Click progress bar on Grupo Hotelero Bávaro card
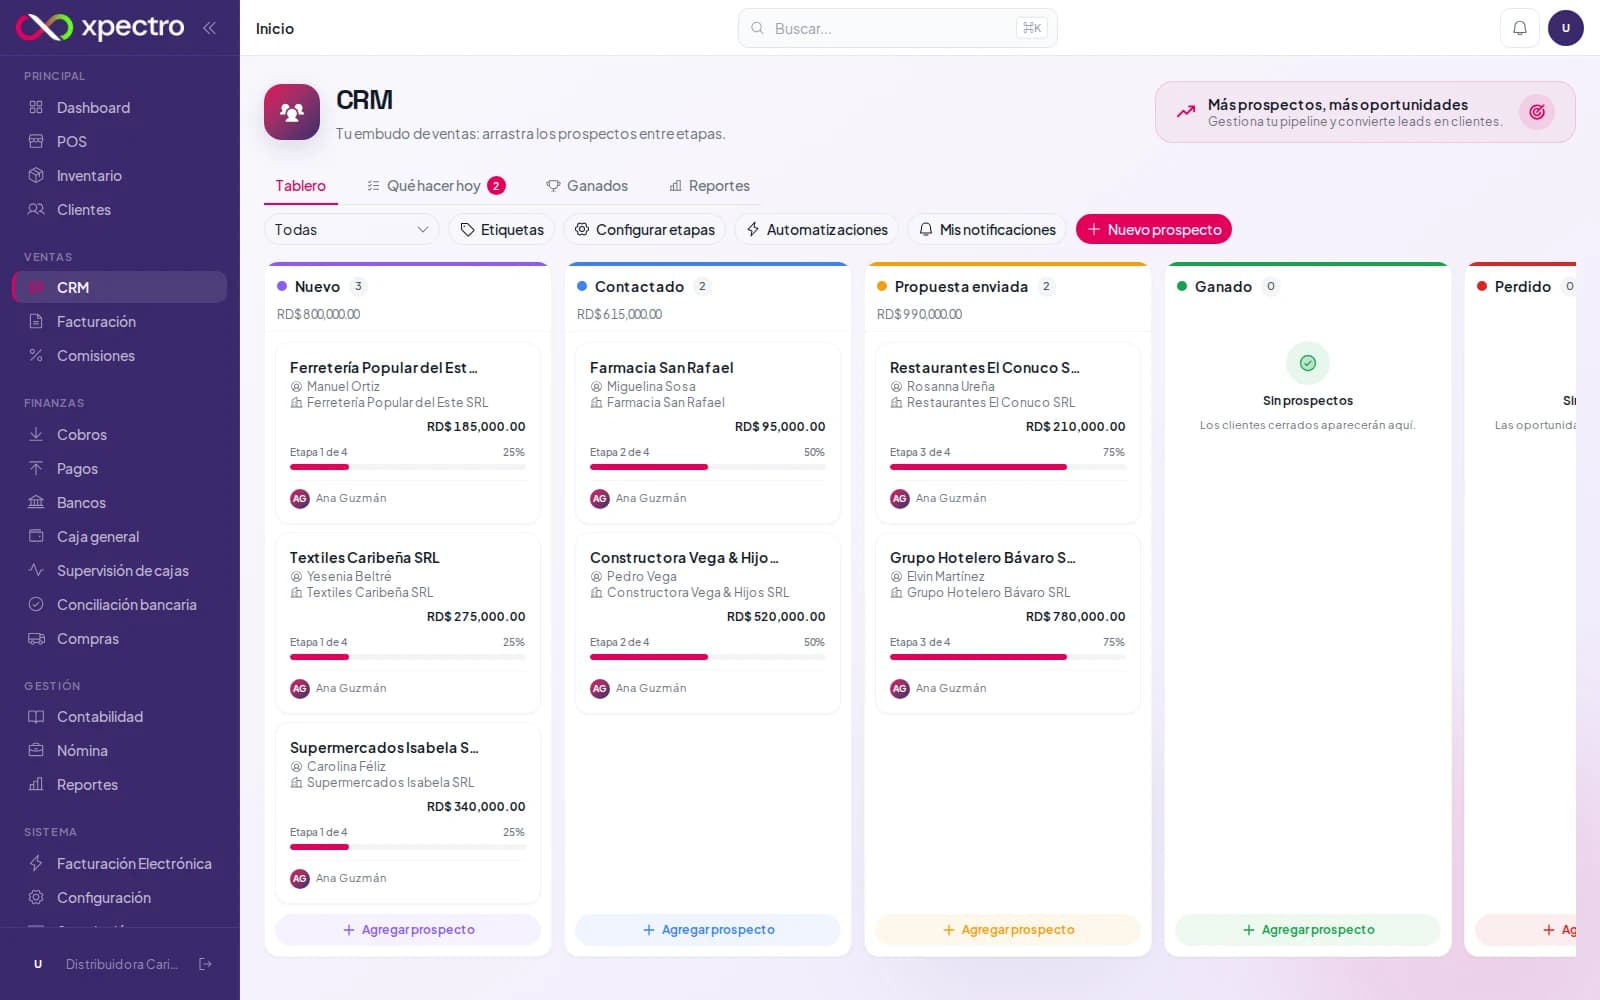Viewport: 1600px width, 1000px height. [x=1008, y=657]
